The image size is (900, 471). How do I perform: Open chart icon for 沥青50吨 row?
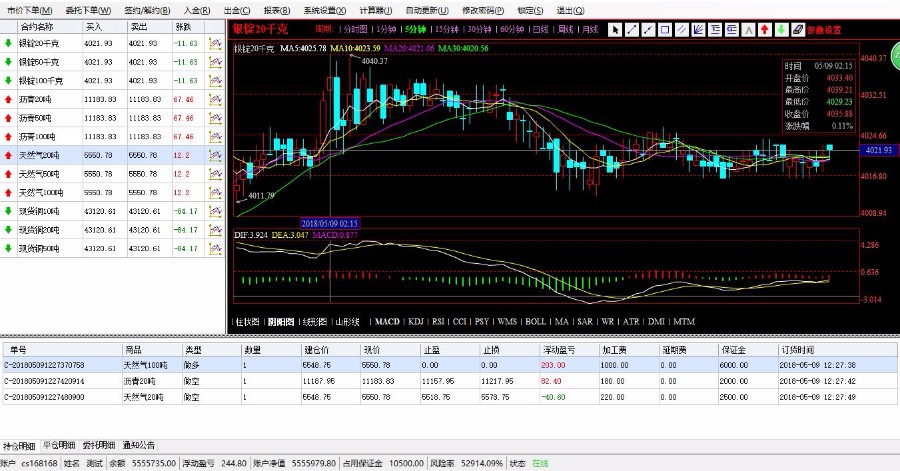(215, 118)
